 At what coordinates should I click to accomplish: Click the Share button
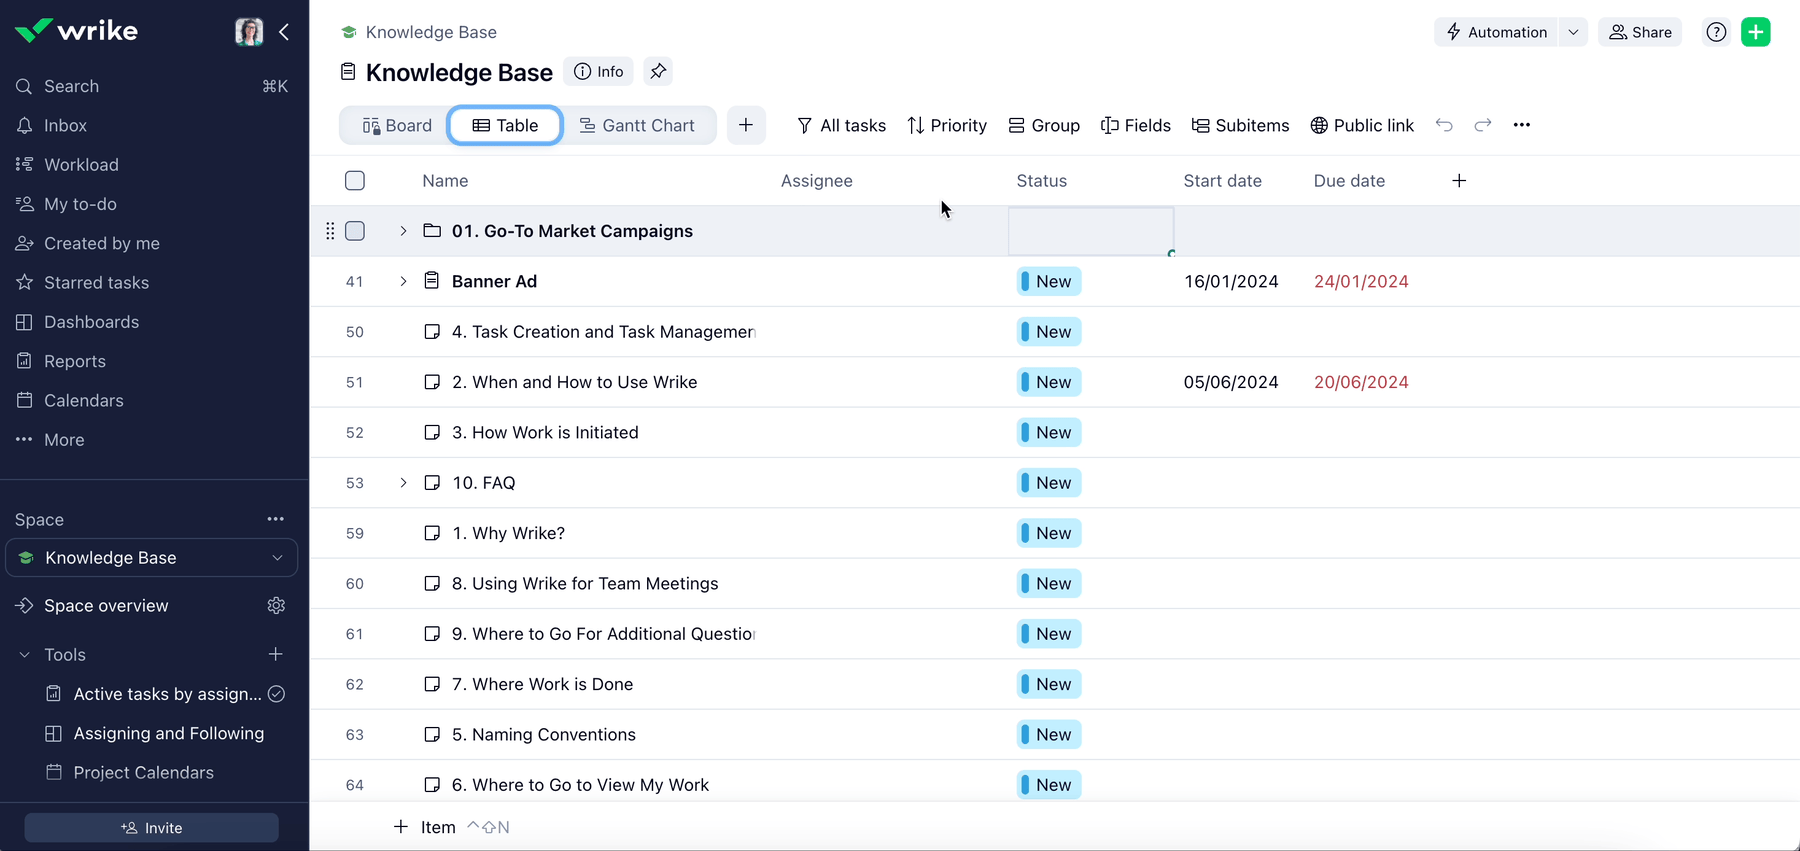pyautogui.click(x=1640, y=32)
